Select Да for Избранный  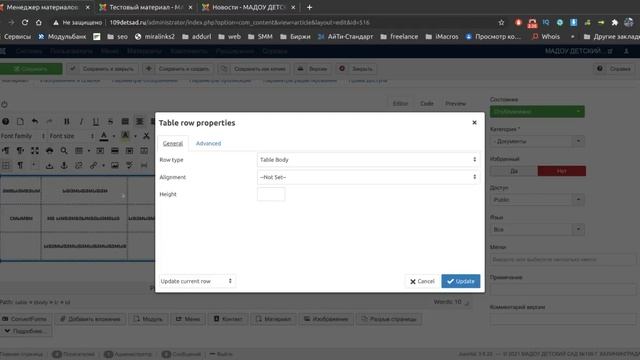tap(514, 171)
